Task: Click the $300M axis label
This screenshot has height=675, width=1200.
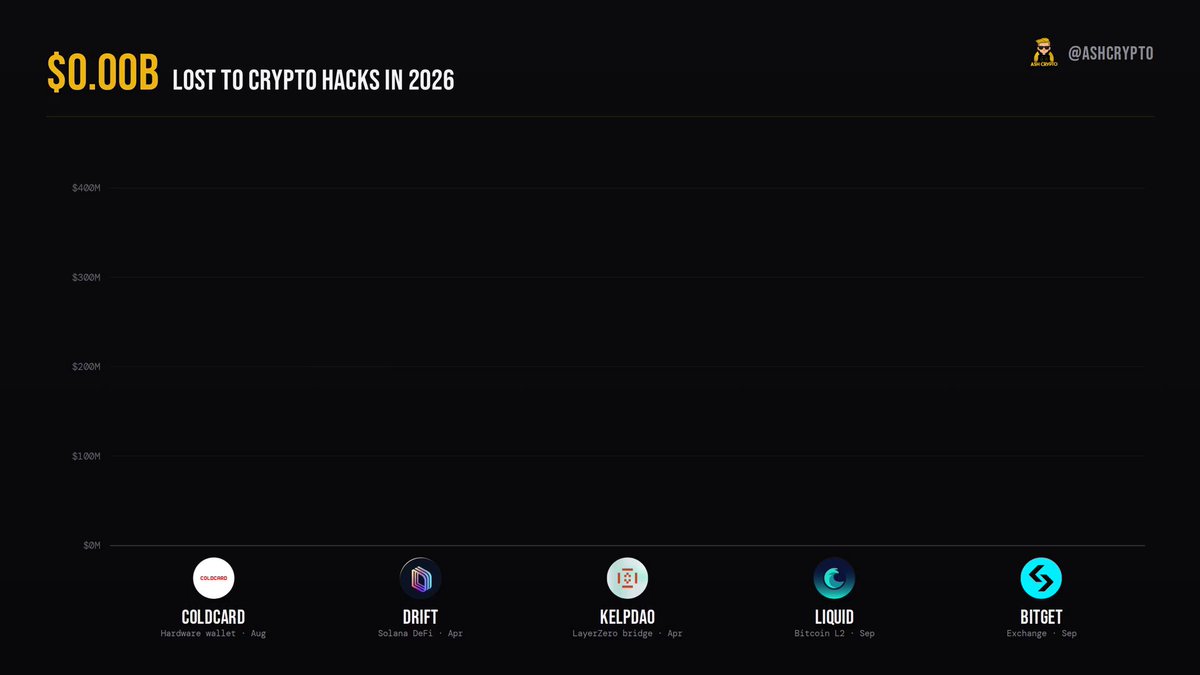Action: pyautogui.click(x=86, y=277)
